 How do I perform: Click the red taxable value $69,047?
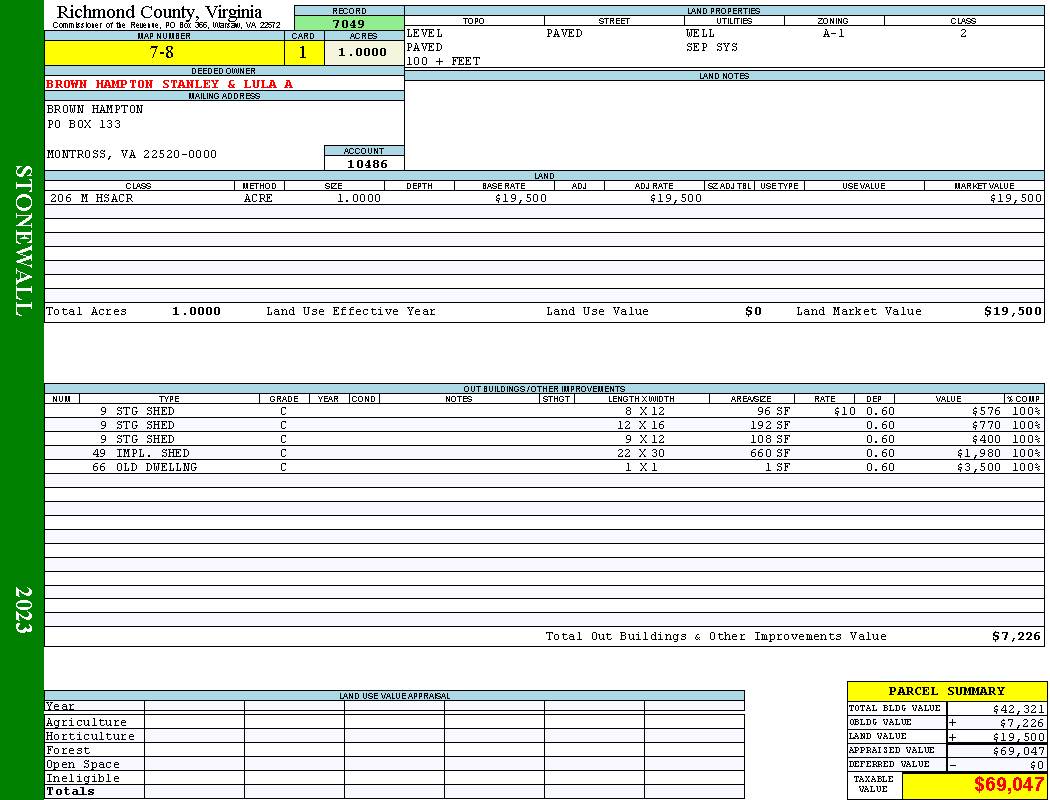[1008, 785]
